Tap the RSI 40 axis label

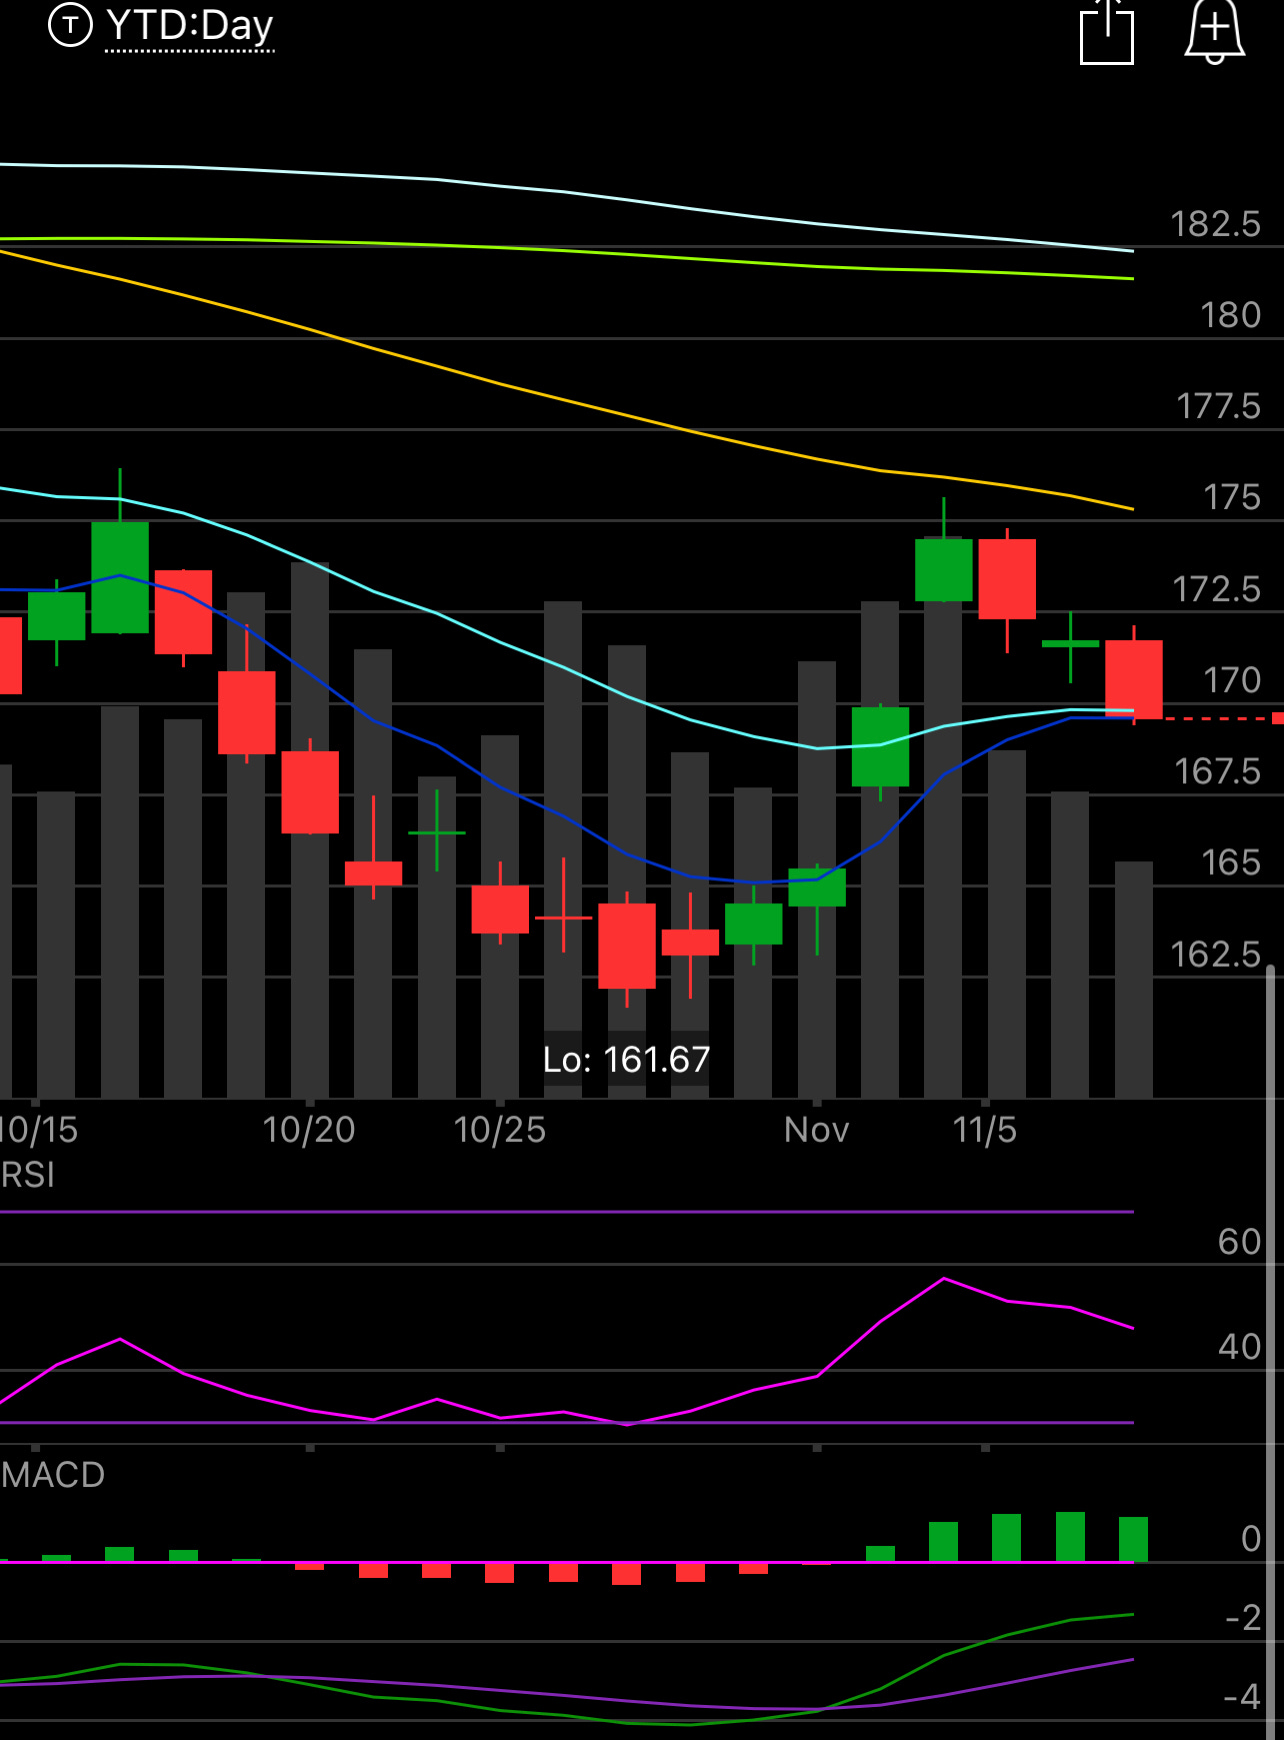(x=1239, y=1347)
